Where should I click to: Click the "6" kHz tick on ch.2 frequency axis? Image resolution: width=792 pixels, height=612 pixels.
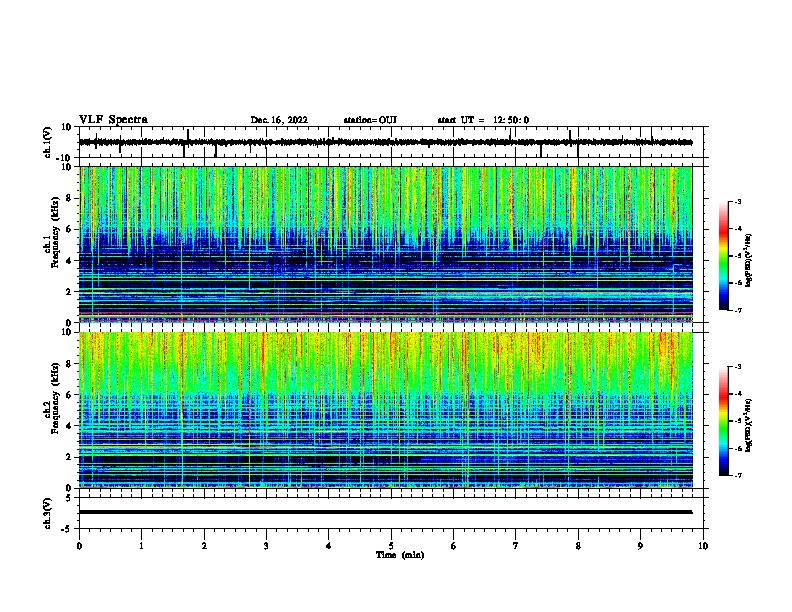(70, 395)
